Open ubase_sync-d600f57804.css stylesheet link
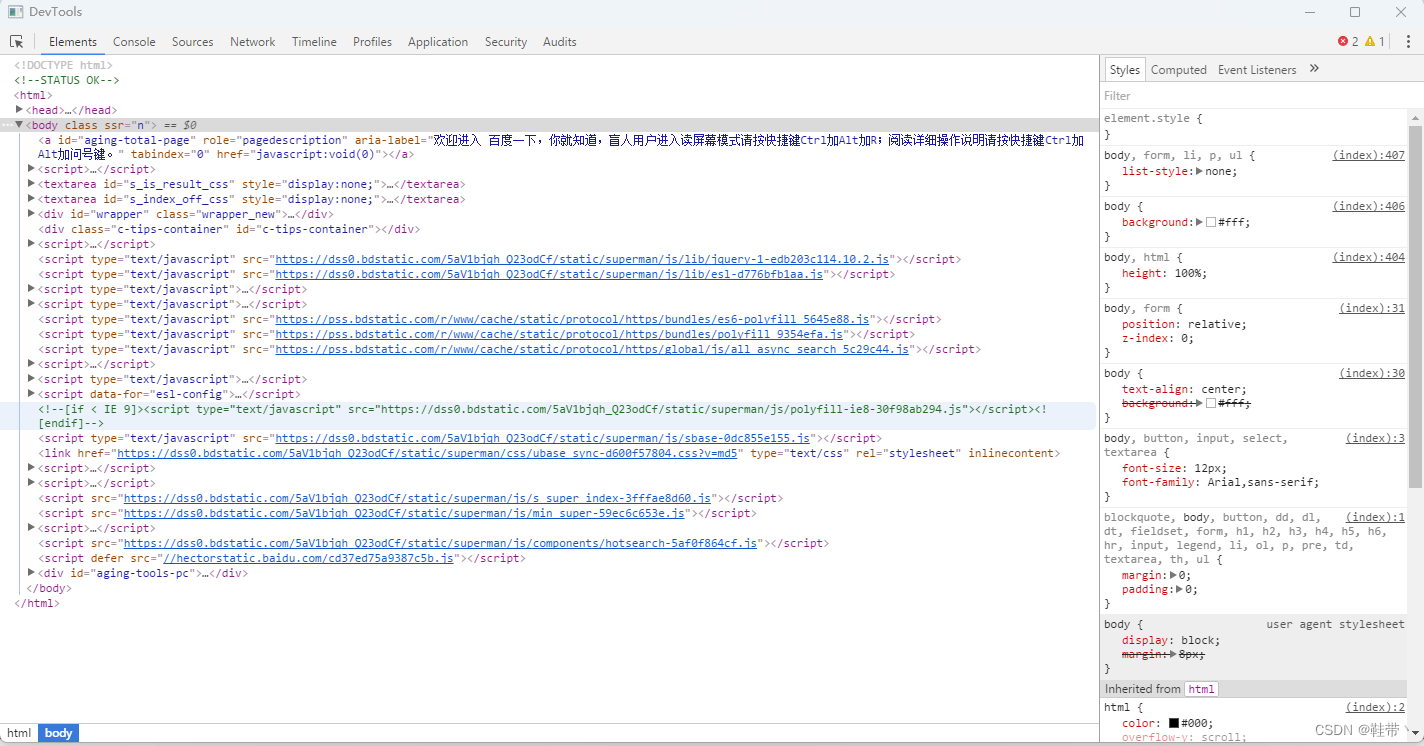 click(428, 453)
